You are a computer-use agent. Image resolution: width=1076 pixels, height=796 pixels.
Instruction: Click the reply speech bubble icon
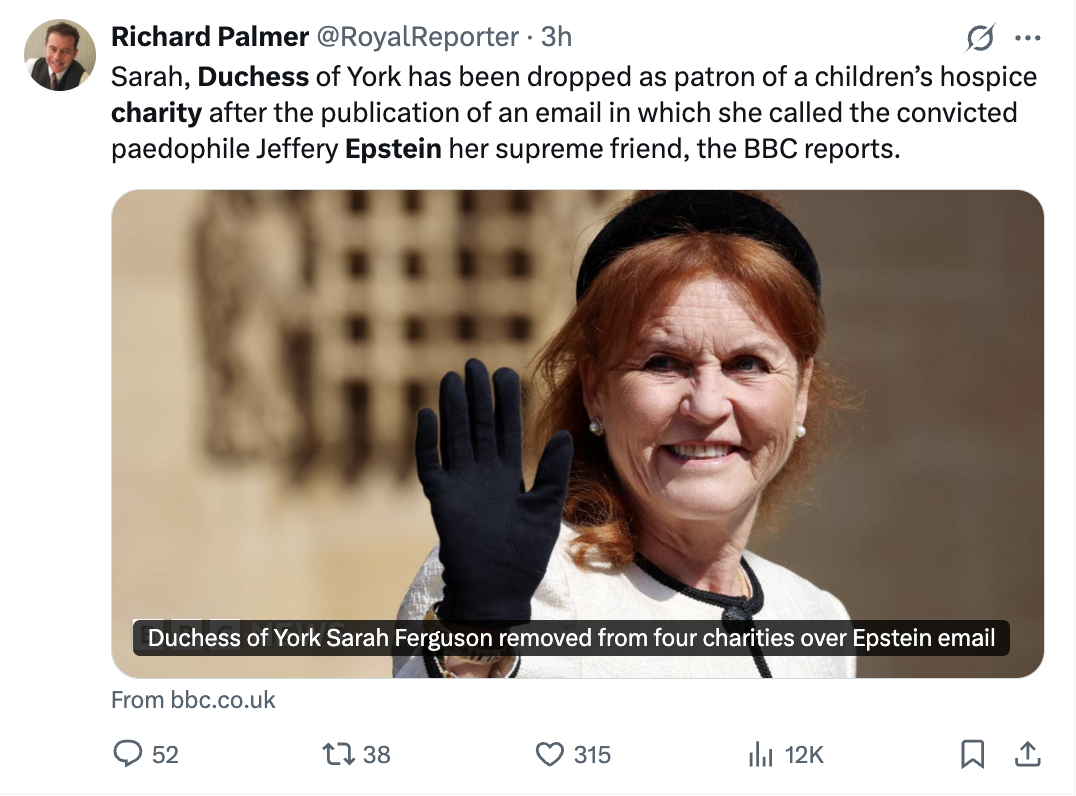pos(127,754)
